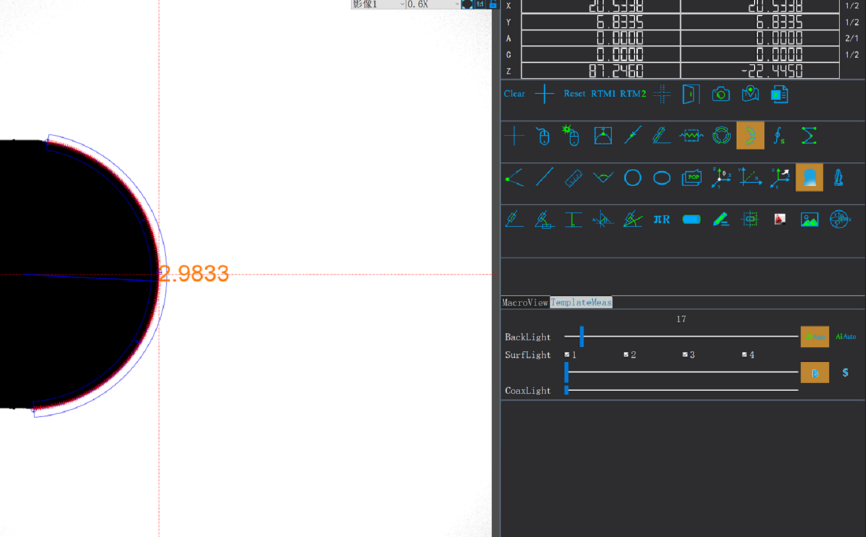This screenshot has width=866, height=537.
Task: Select the ellipse measurement tool
Action: tap(662, 178)
